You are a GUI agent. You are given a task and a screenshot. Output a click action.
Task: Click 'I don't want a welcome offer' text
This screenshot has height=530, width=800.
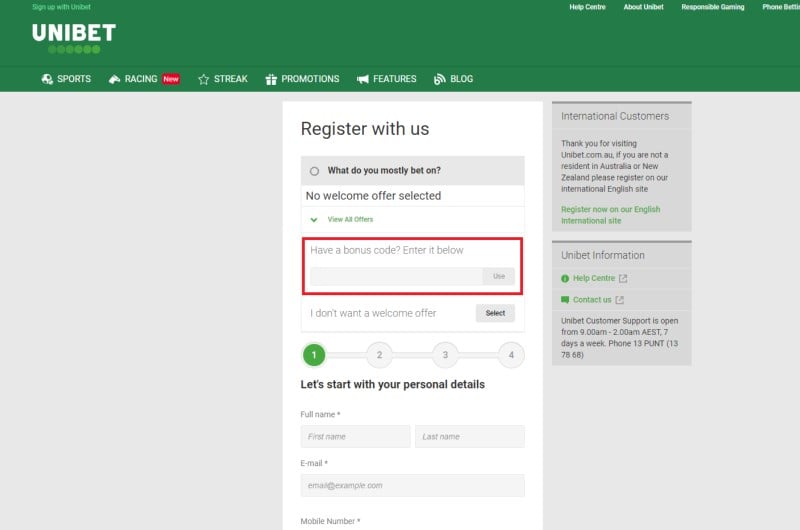pos(373,313)
